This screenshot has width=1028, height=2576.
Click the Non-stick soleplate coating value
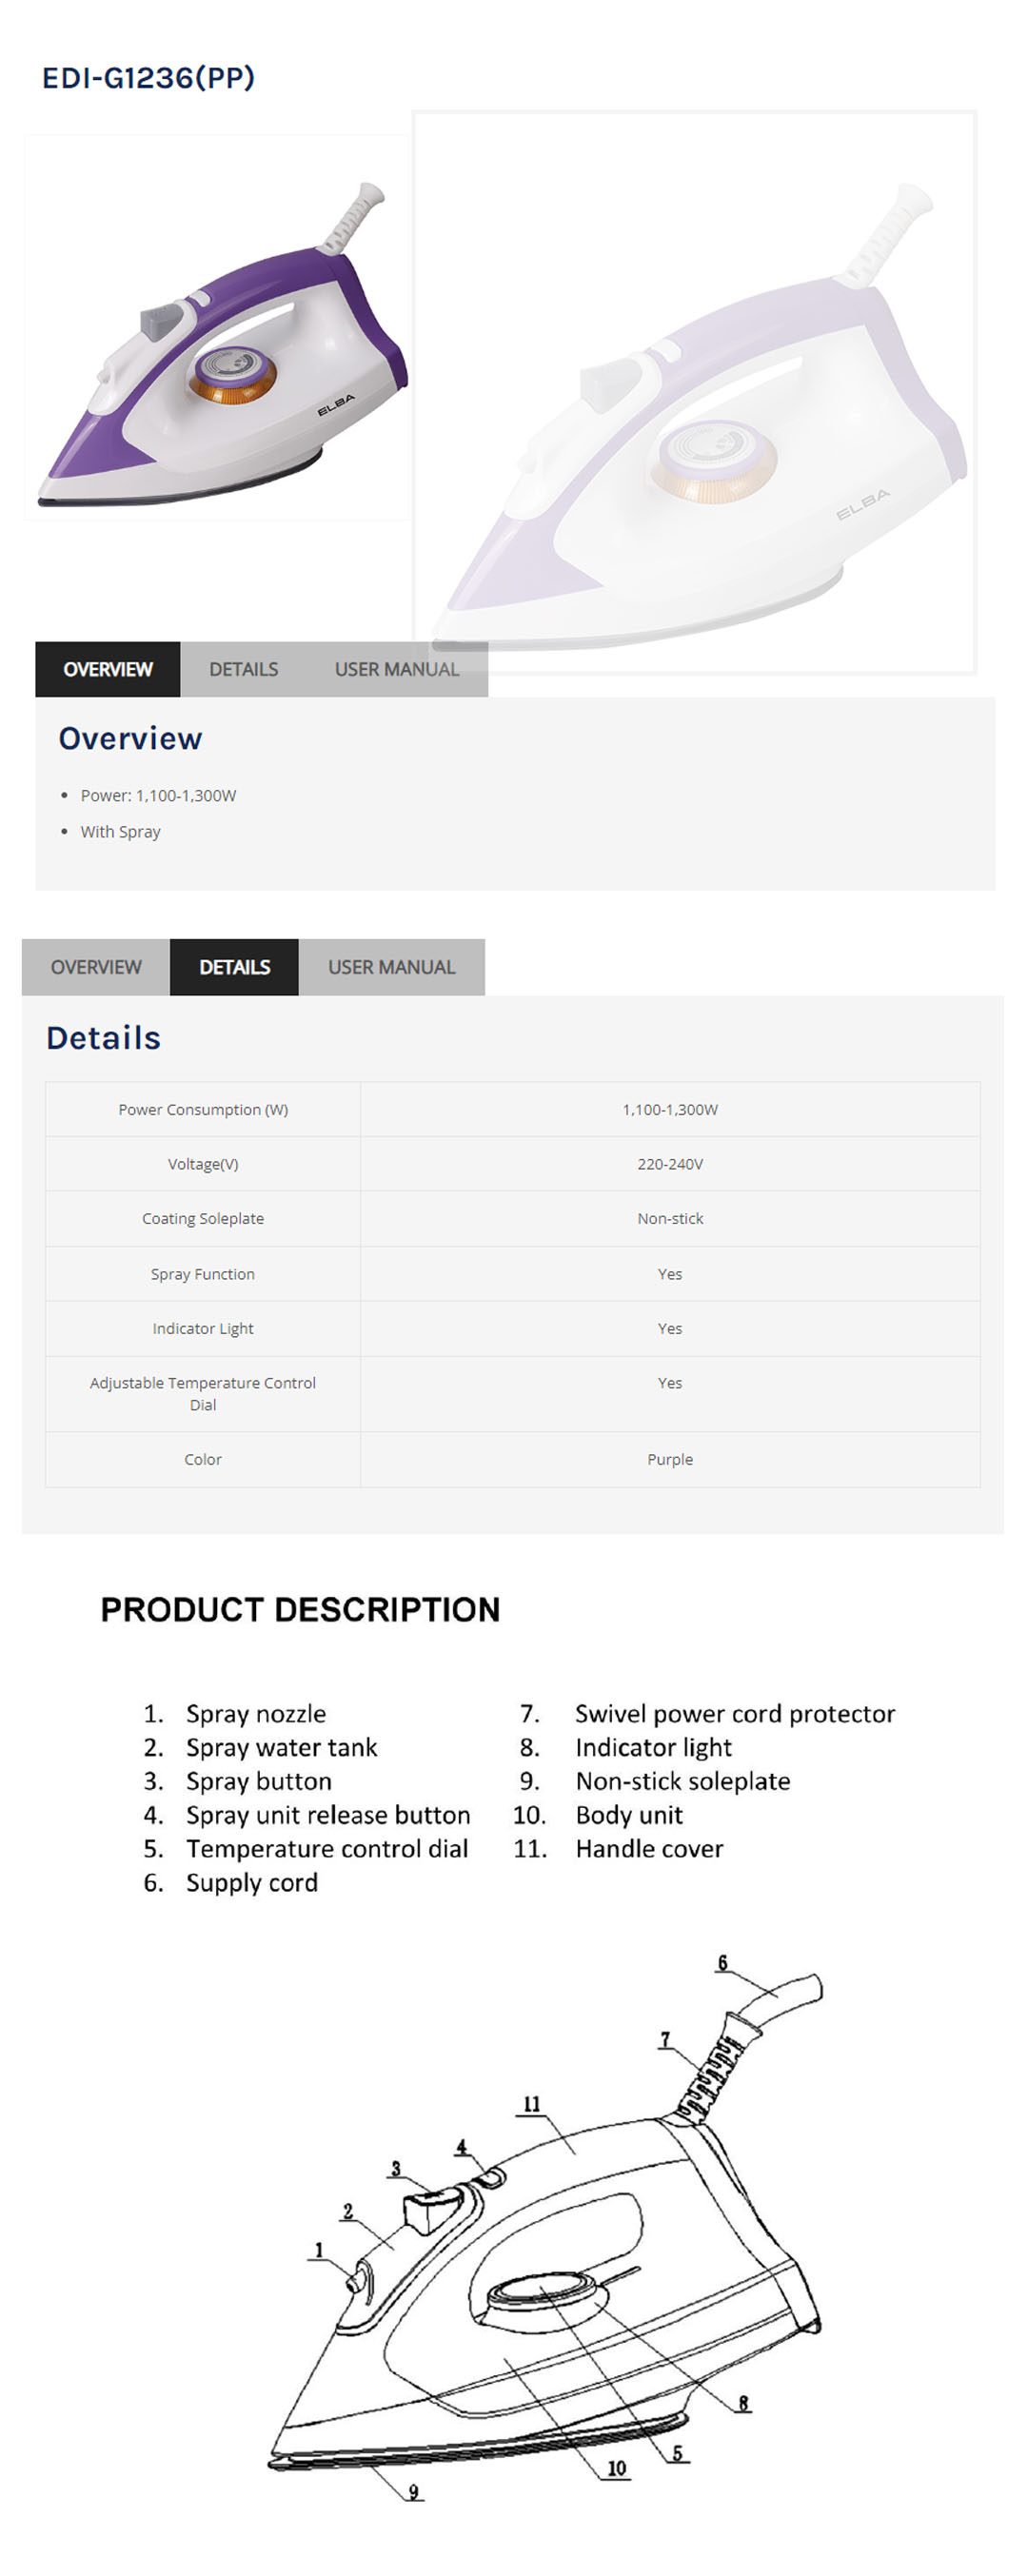click(670, 1218)
